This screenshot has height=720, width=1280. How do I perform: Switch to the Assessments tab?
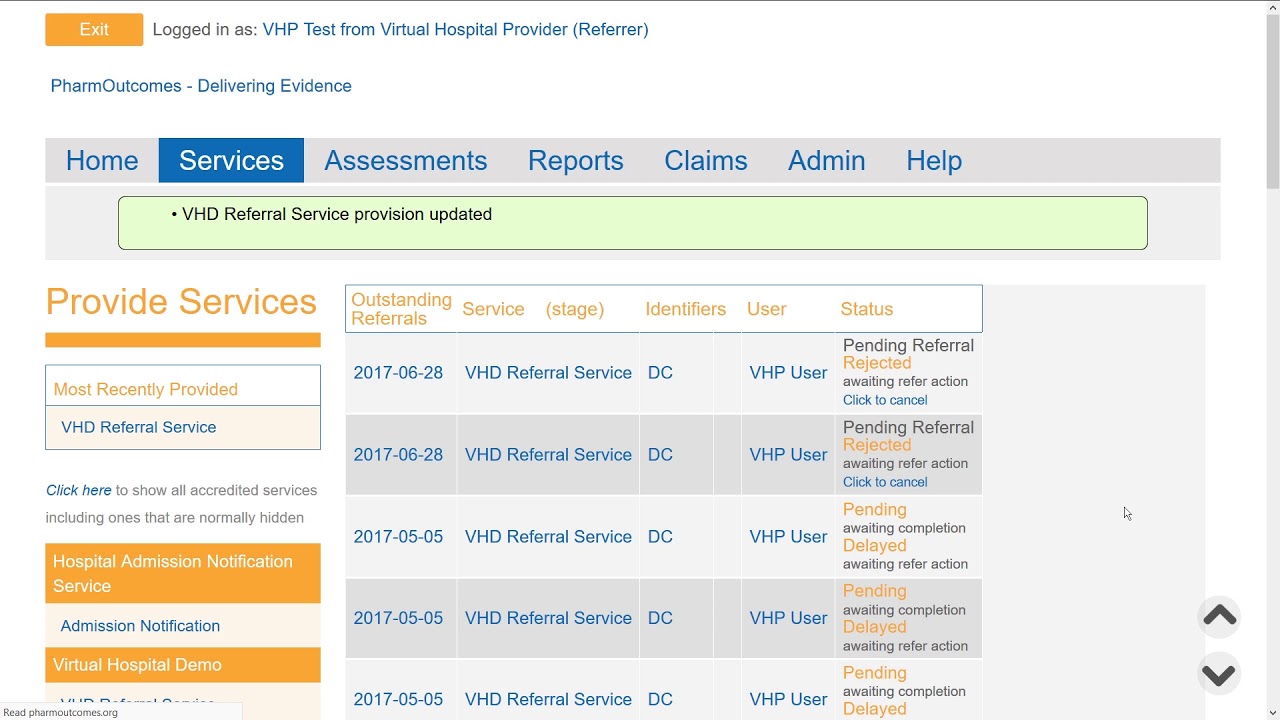405,160
